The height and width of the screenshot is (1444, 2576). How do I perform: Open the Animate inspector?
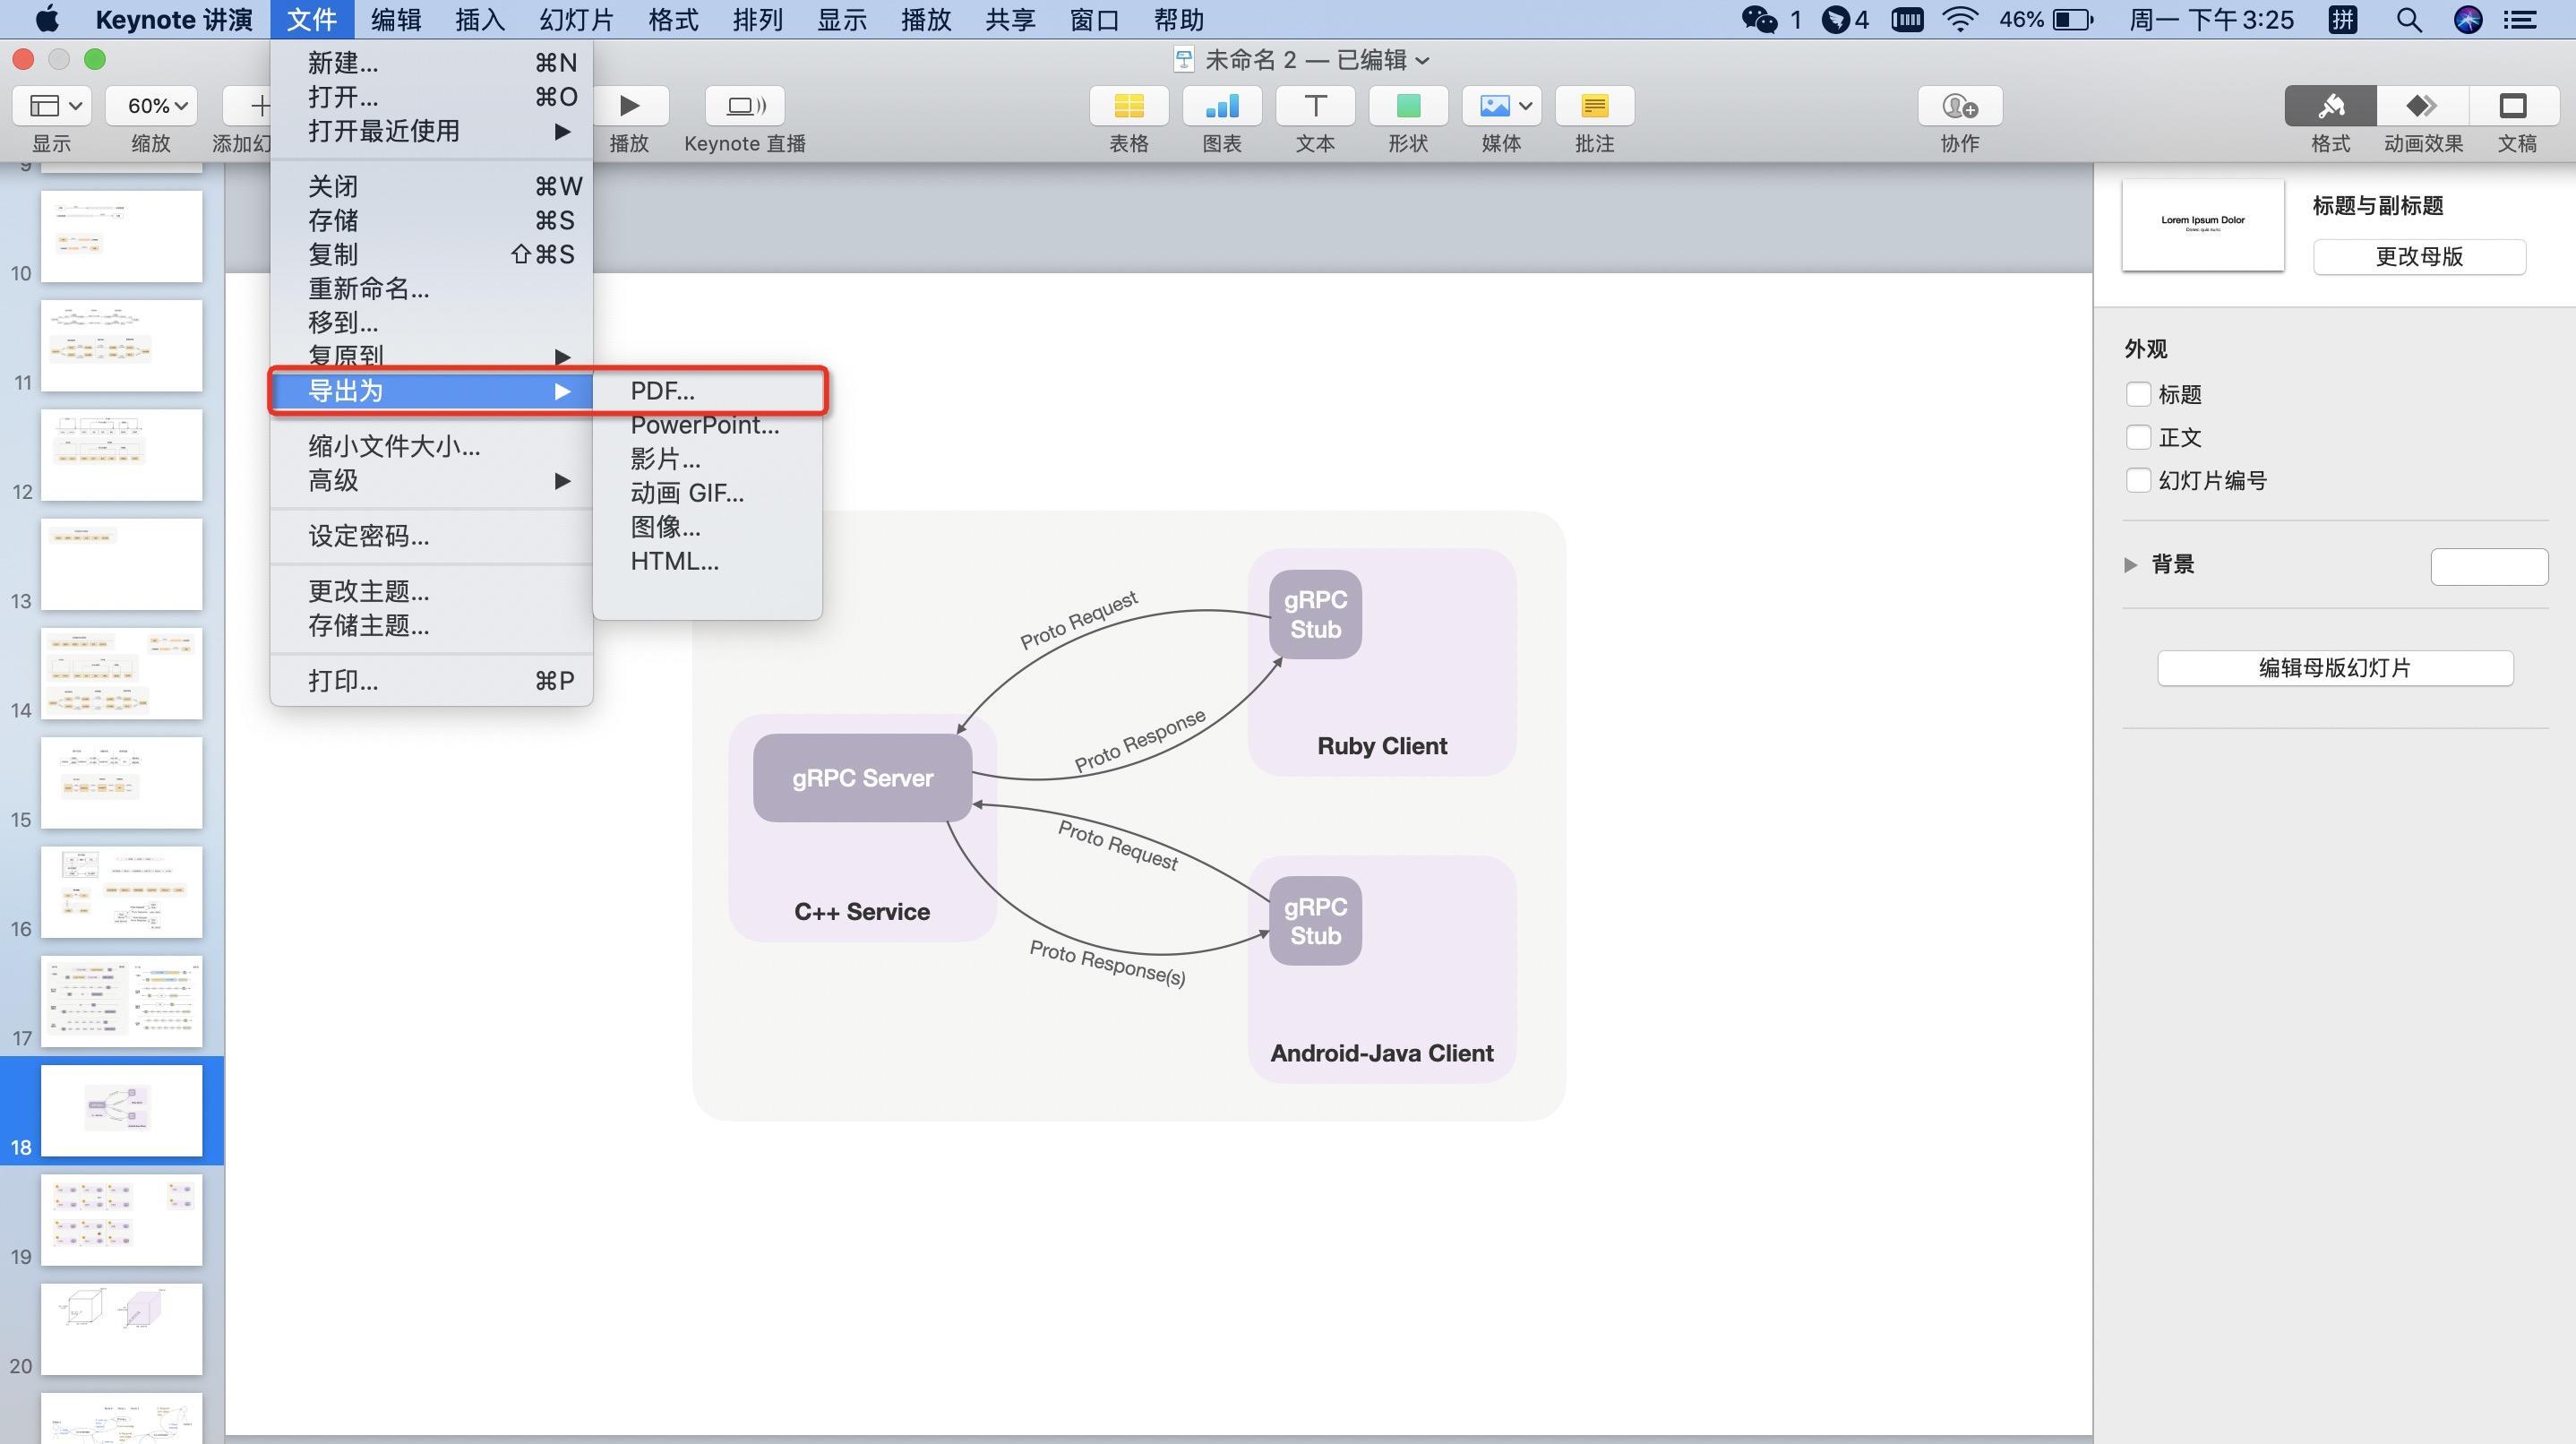click(2422, 106)
